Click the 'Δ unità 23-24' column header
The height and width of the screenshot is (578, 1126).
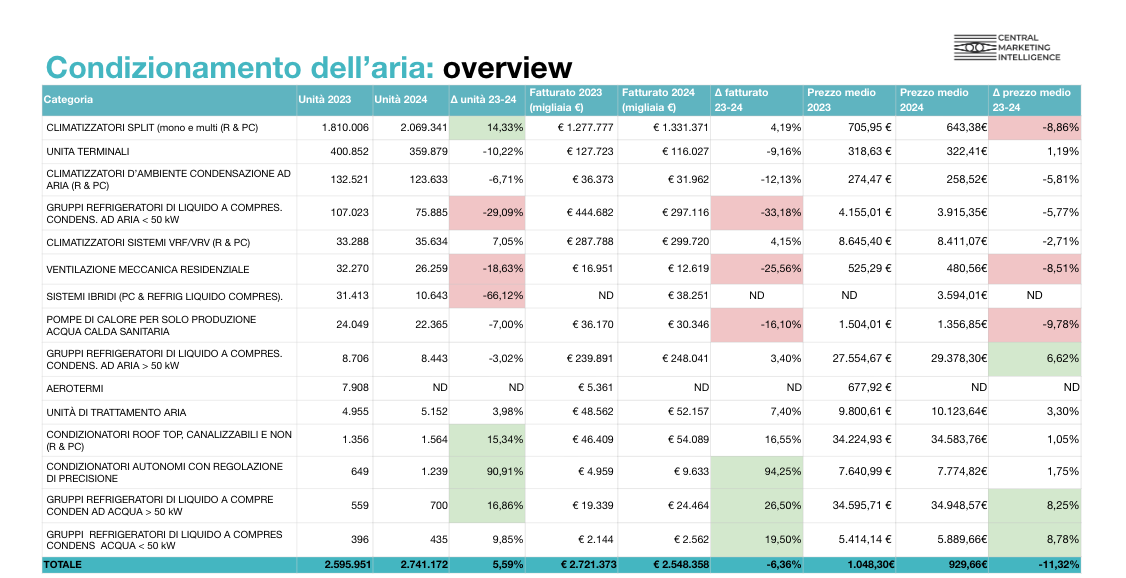pyautogui.click(x=484, y=100)
